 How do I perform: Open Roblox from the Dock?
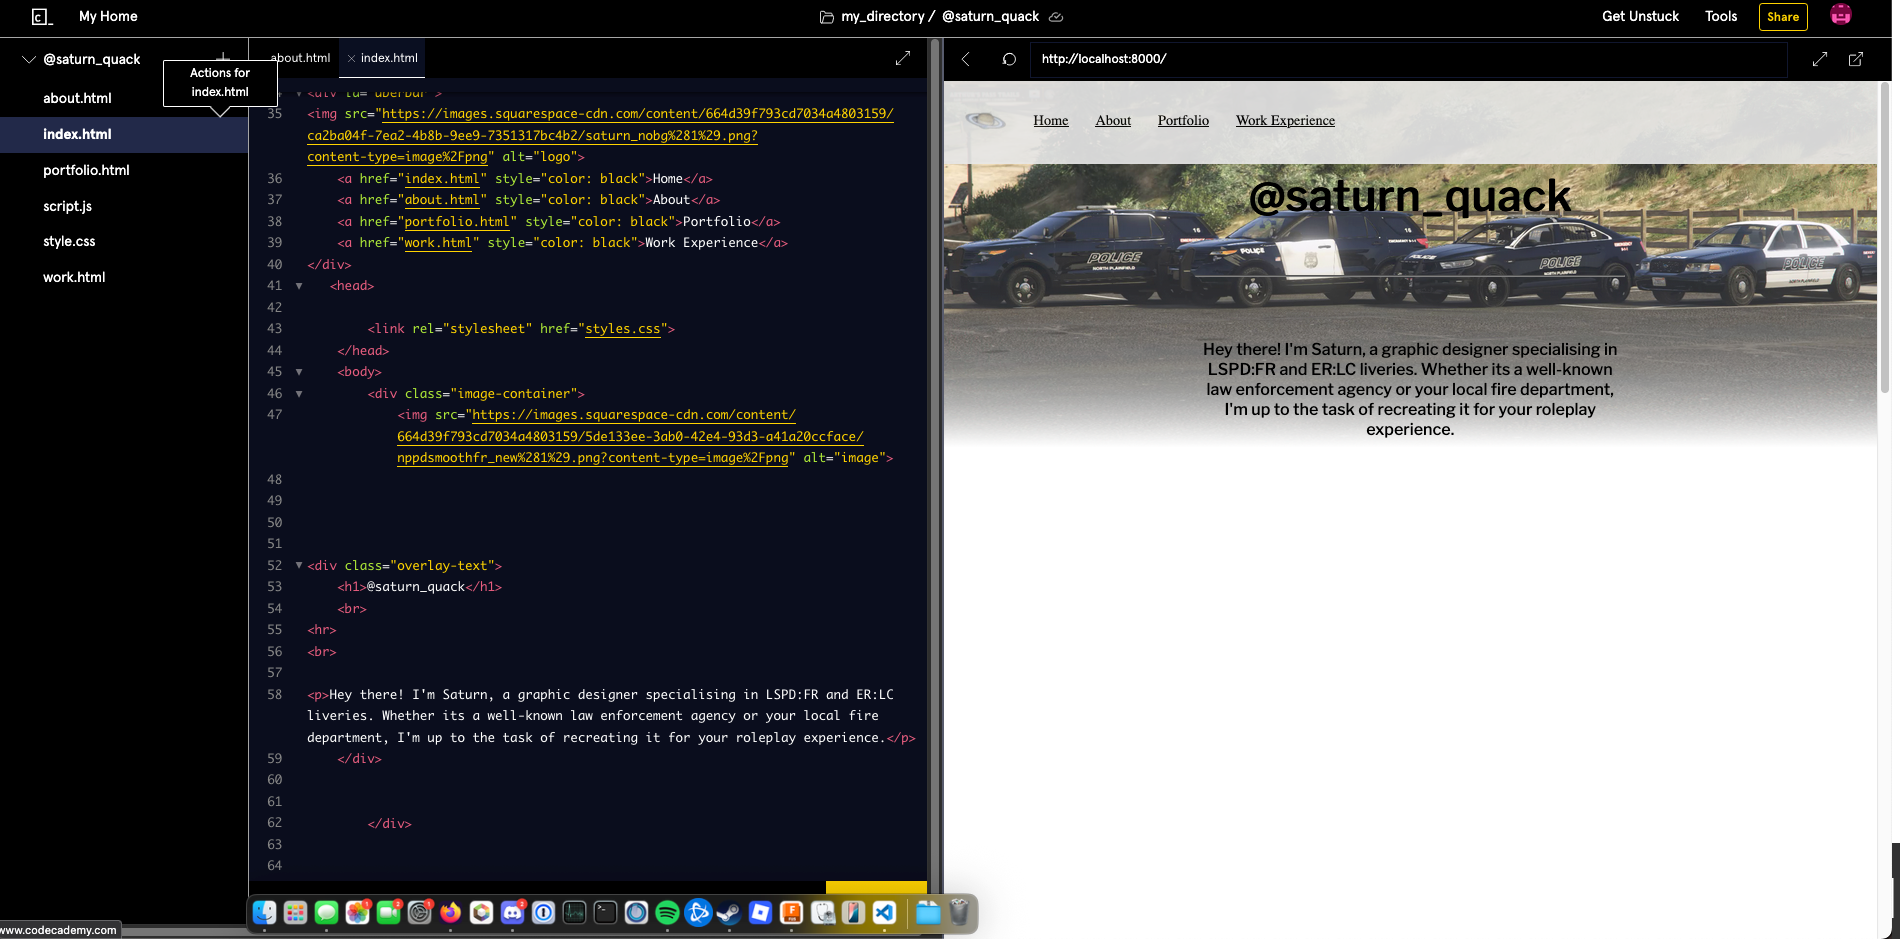(x=760, y=912)
